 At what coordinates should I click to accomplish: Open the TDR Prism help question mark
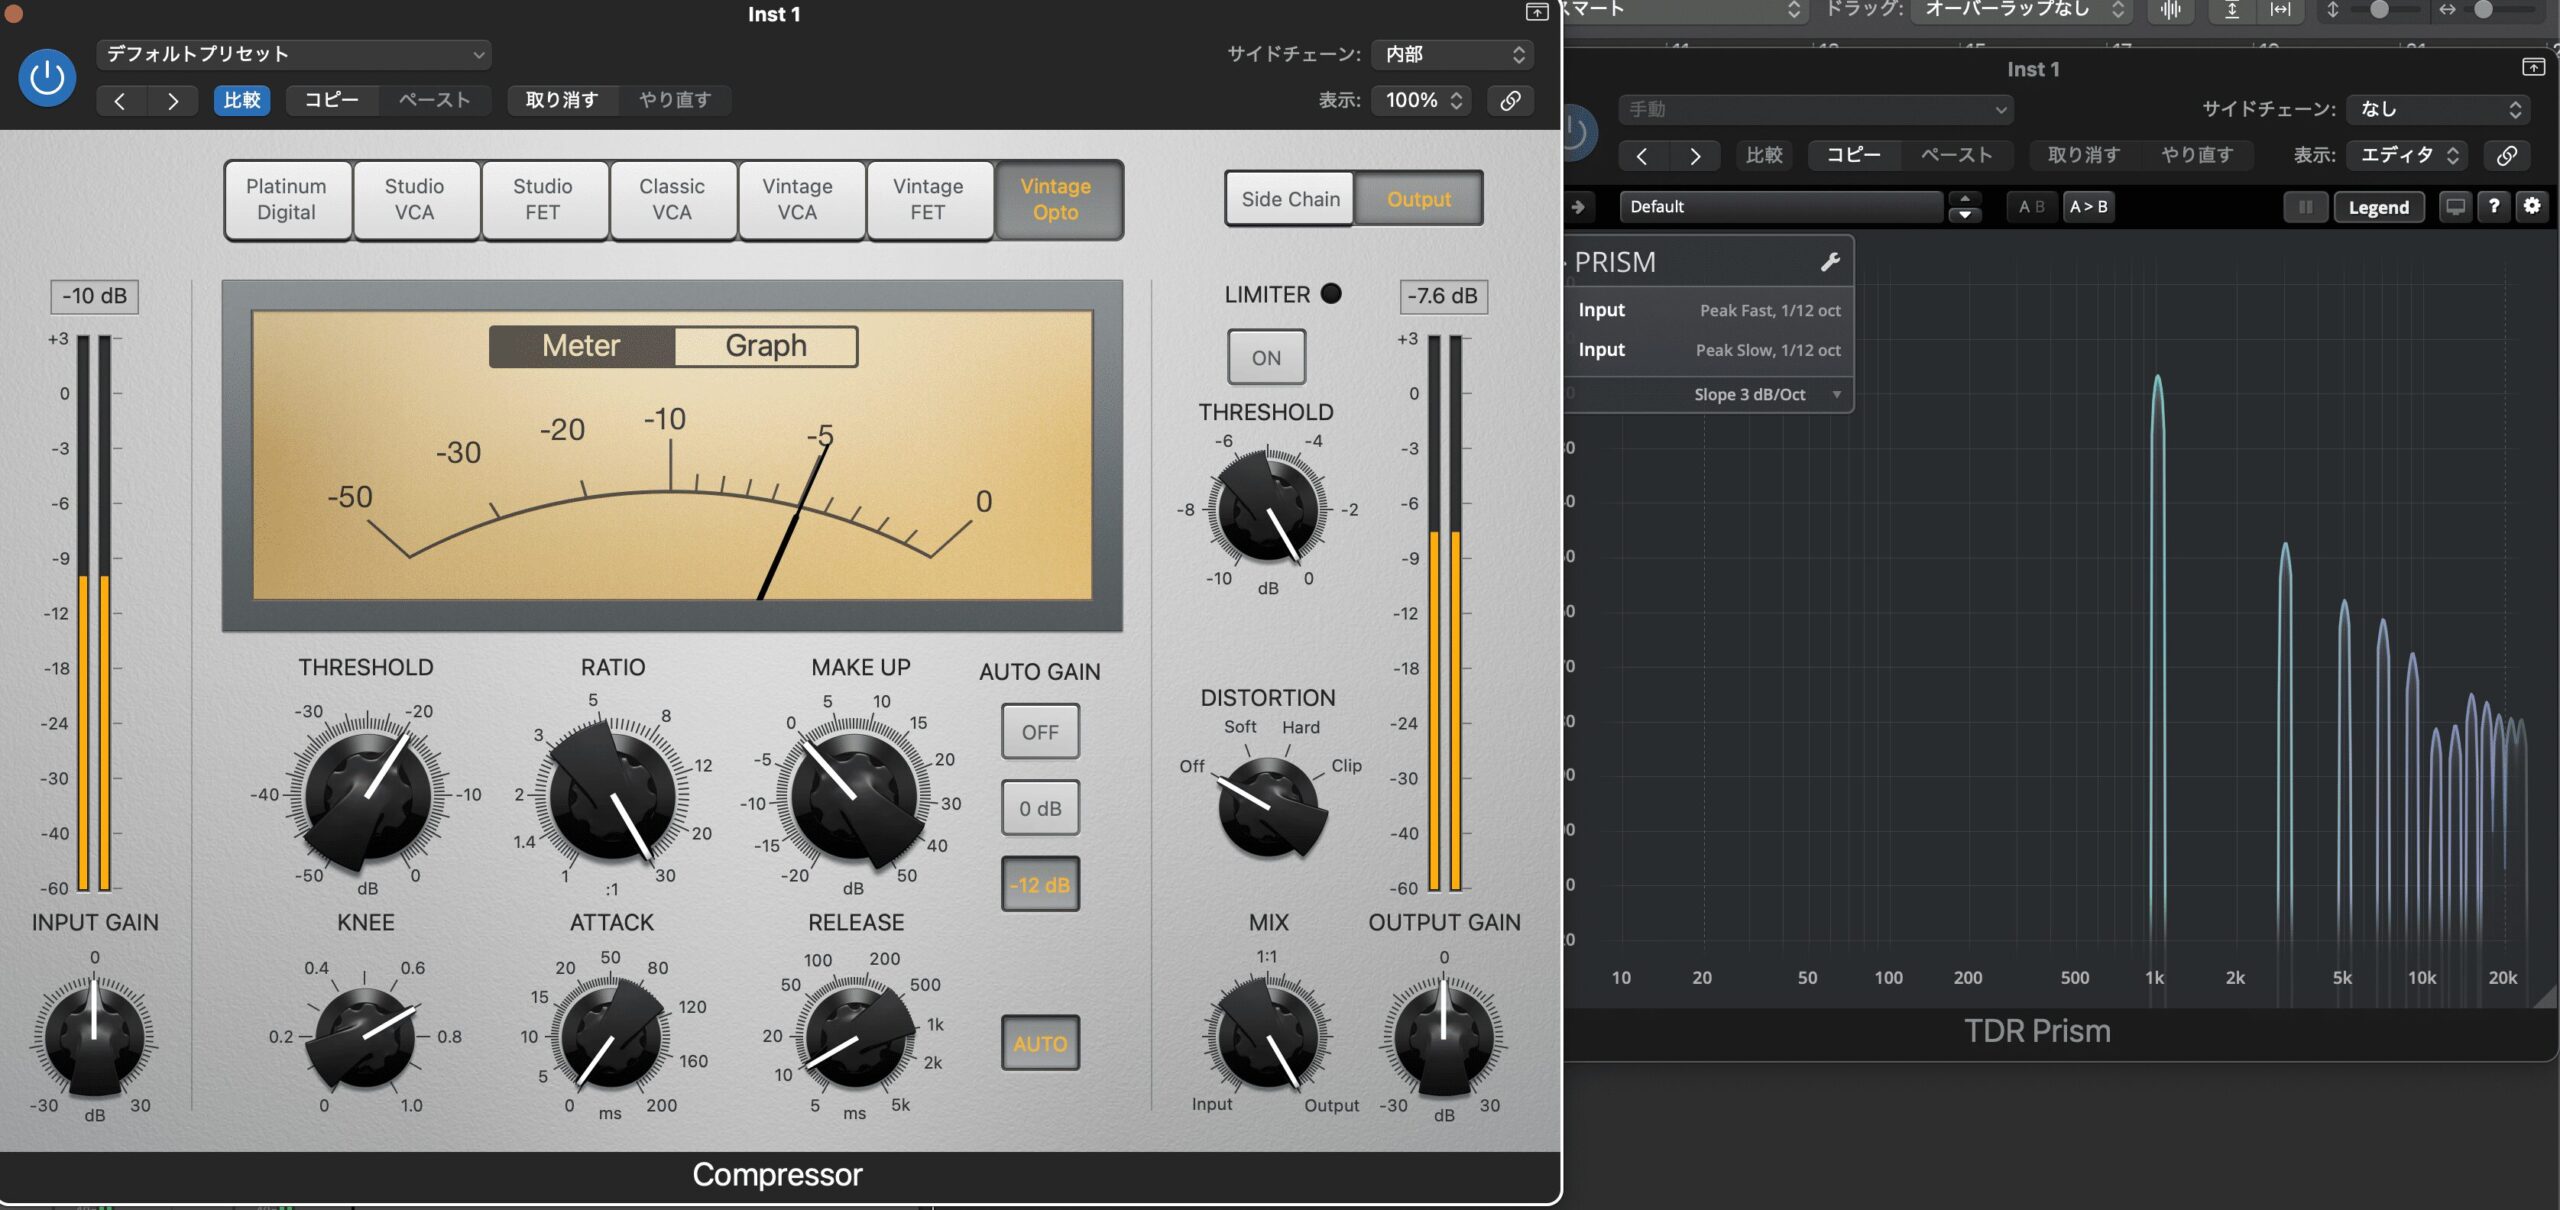[x=2494, y=206]
